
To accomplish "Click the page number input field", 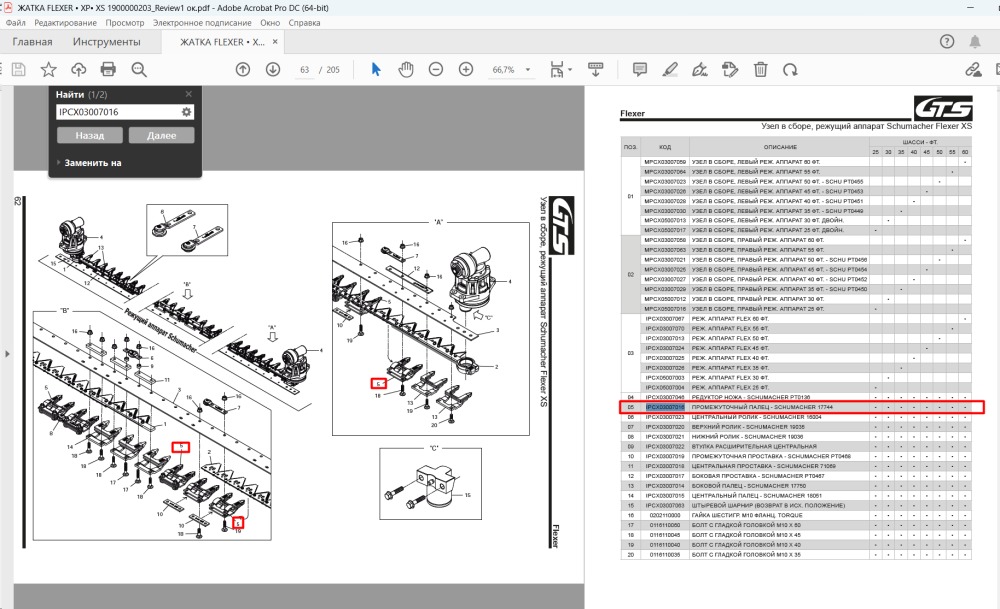I will (305, 70).
